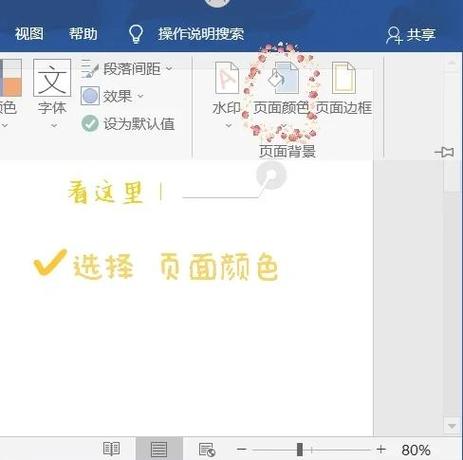Screen dimensions: 463x460
Task: Expand the 颜色 colors dropdown arrow
Action: 4,126
